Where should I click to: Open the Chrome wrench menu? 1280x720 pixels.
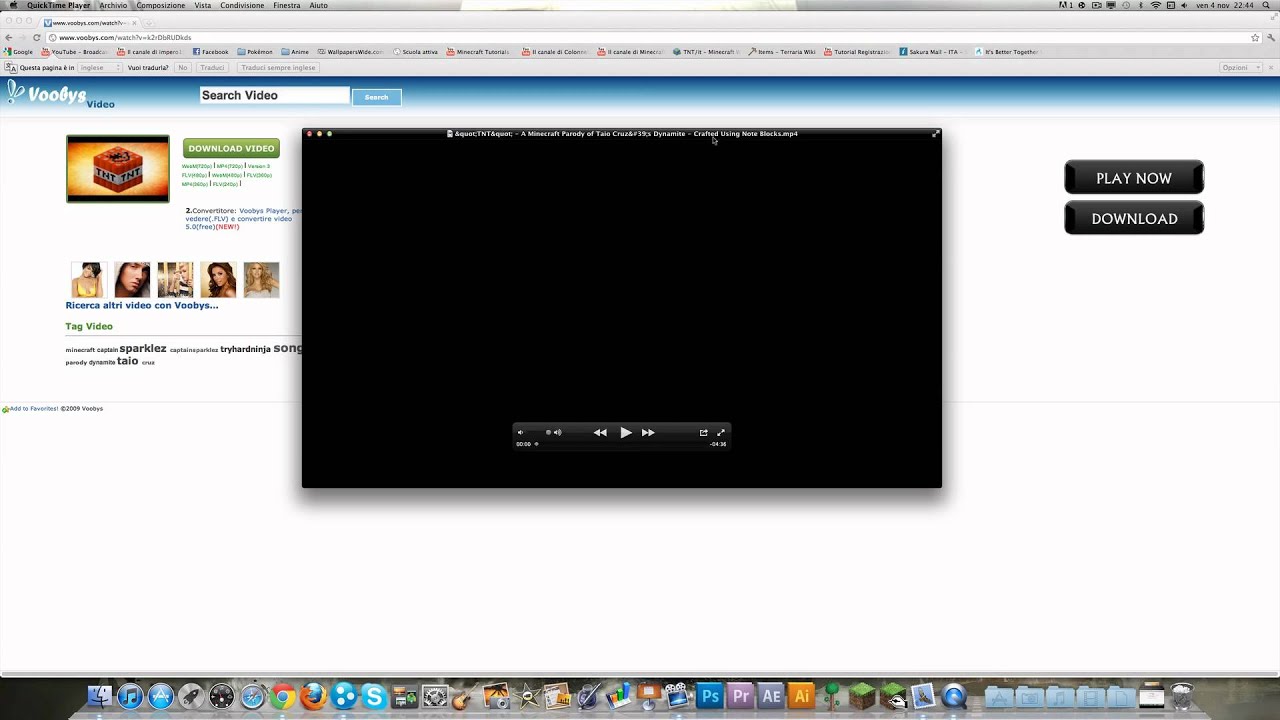pos(1270,38)
